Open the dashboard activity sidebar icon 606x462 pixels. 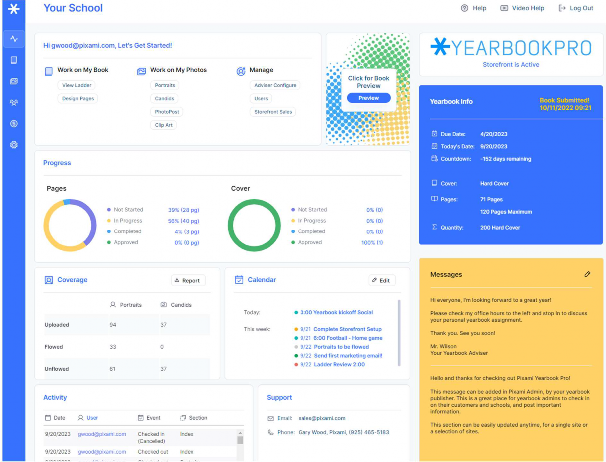[x=14, y=39]
